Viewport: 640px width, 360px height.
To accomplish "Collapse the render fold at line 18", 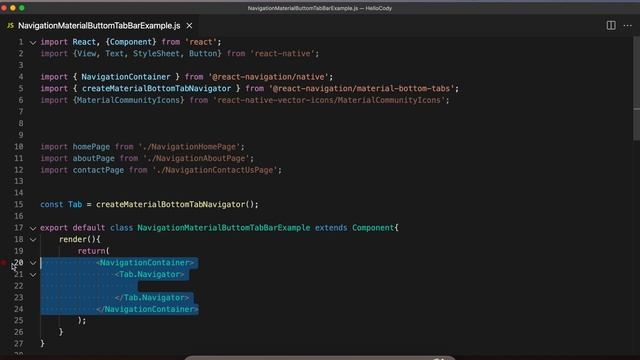I will coord(33,240).
